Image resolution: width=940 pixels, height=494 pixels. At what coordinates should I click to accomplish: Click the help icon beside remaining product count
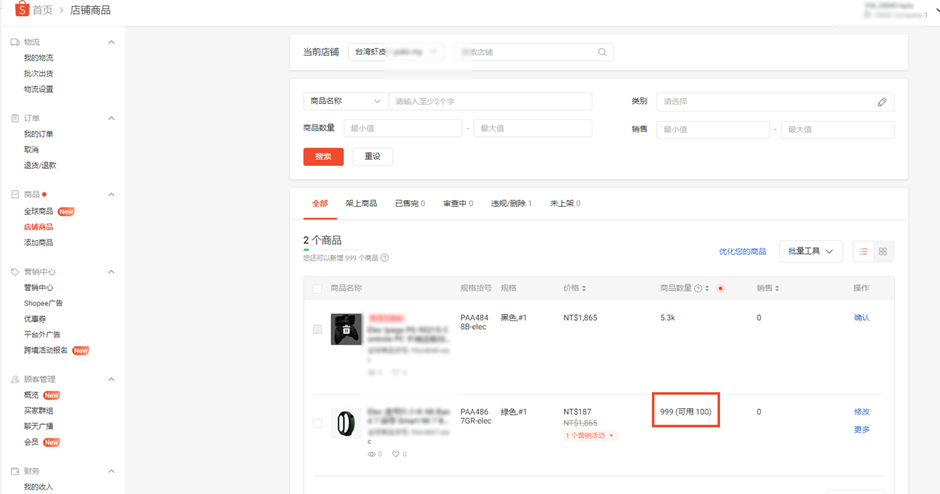[385, 258]
